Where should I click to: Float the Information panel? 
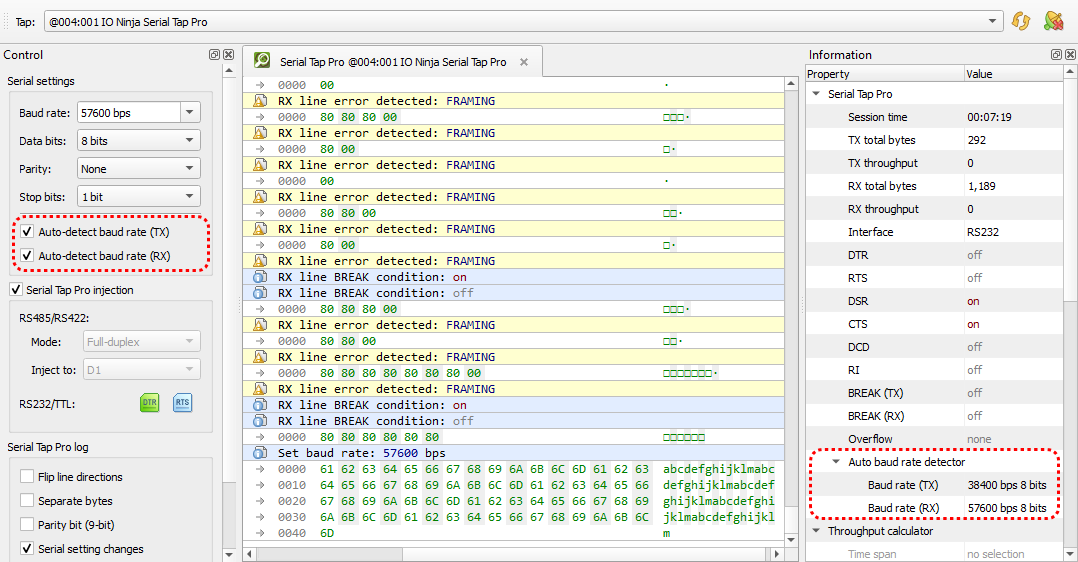[1056, 55]
